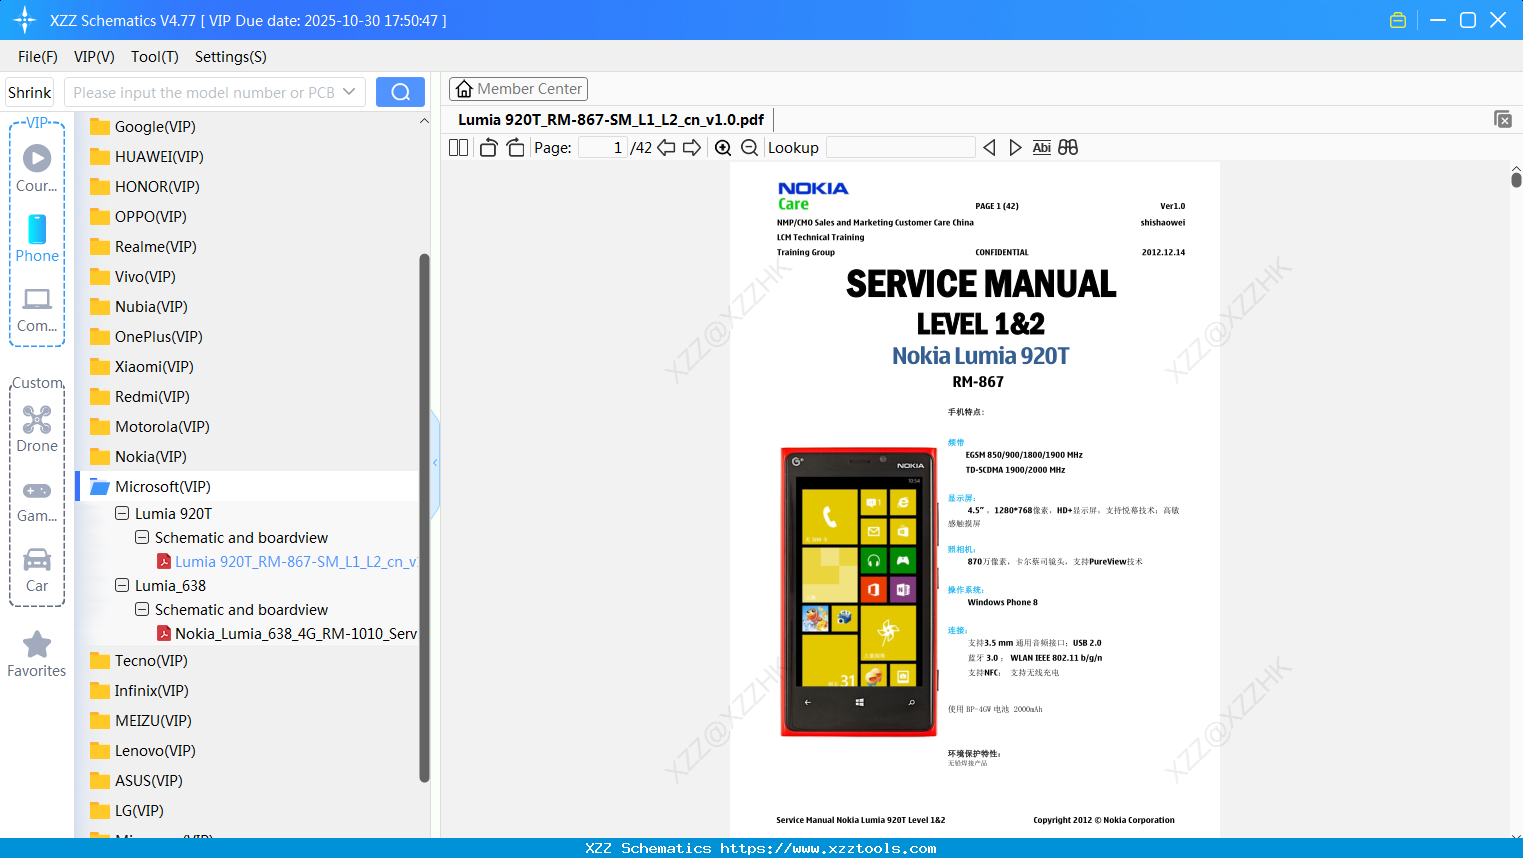Screen dimensions: 1523x858
Task: Enable whole-word Abi search option
Action: 1042,147
